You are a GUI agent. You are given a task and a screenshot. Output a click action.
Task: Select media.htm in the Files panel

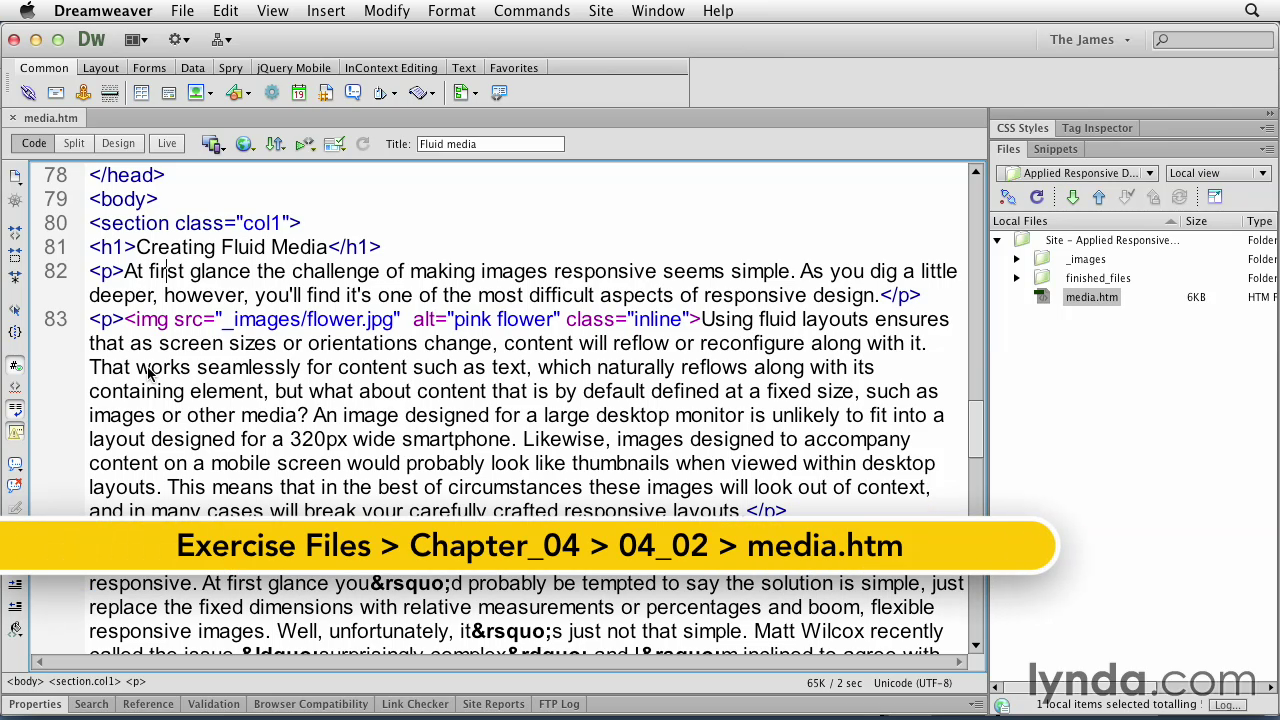point(1092,297)
